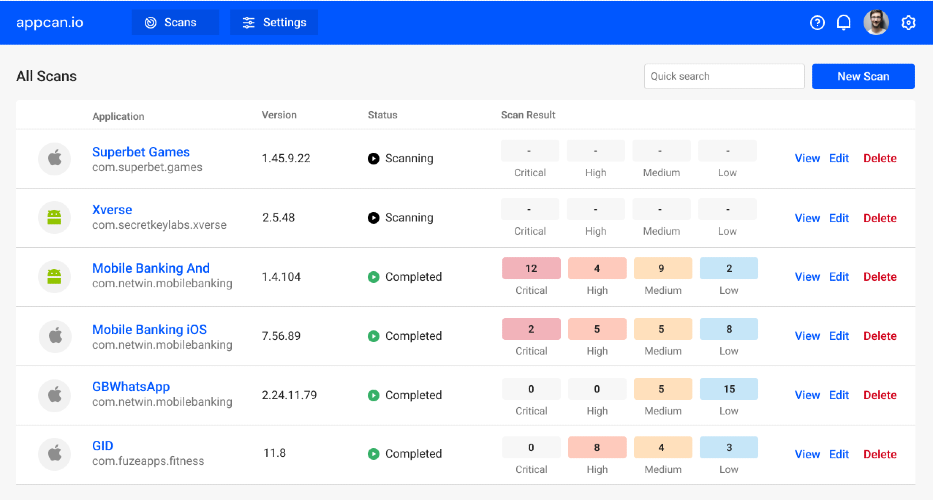View the GBWhatsApp scan
This screenshot has height=500, width=933.
pyautogui.click(x=807, y=395)
